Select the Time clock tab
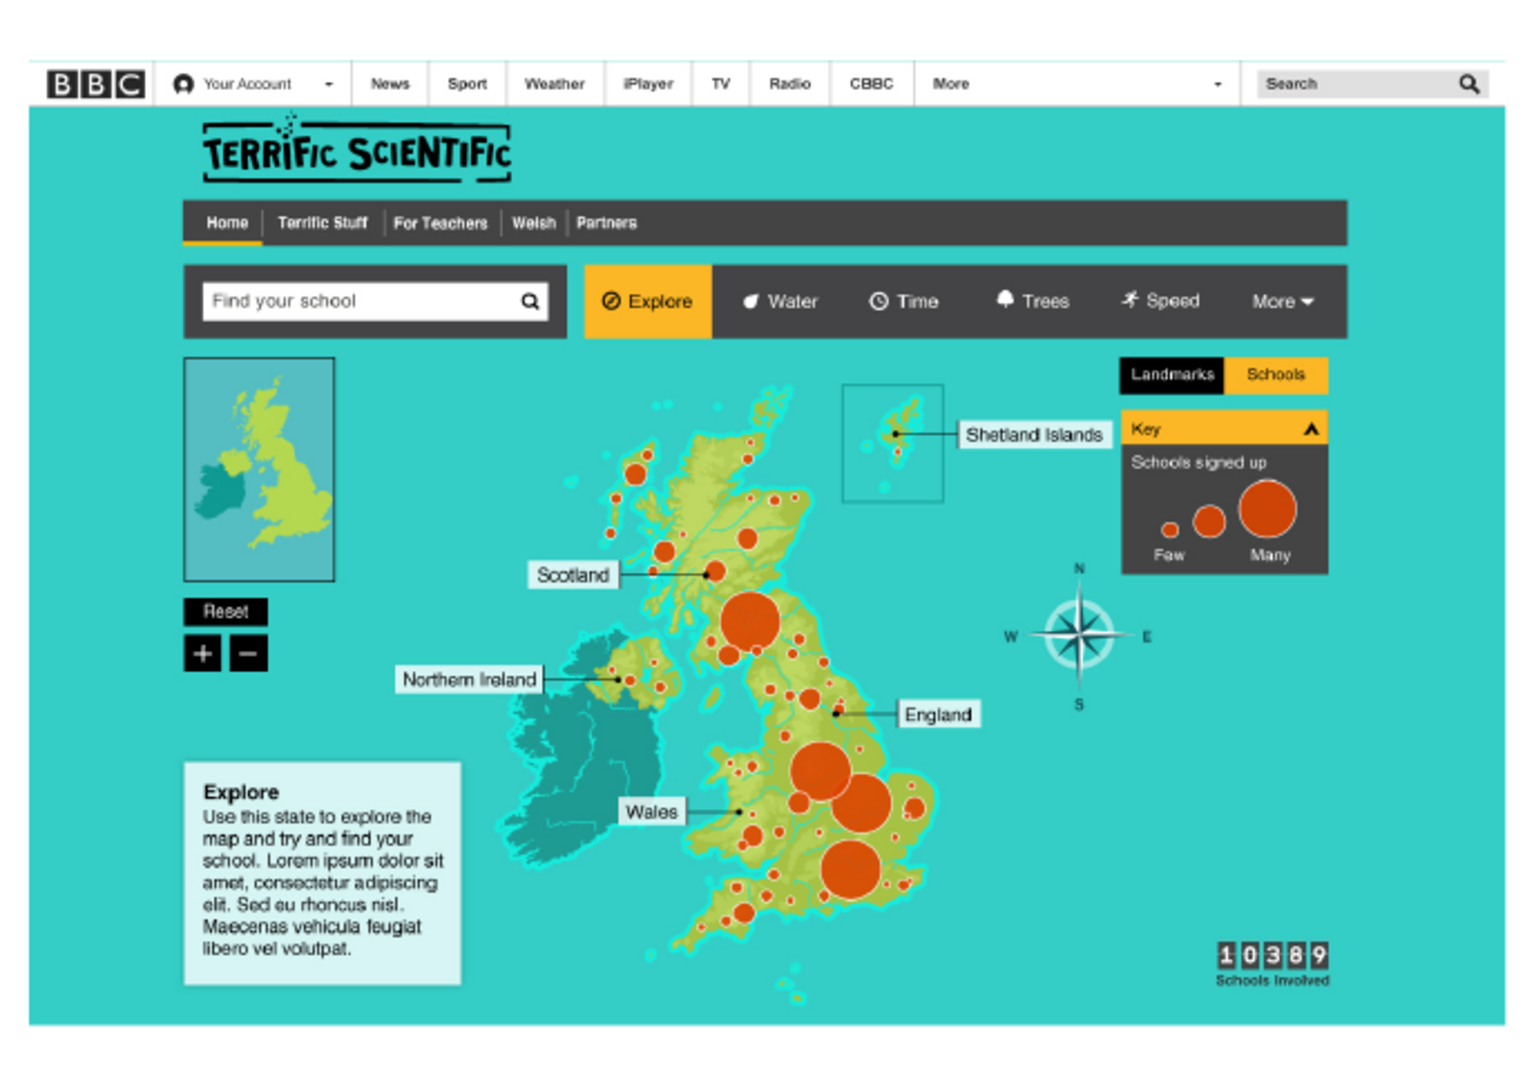 [x=904, y=301]
